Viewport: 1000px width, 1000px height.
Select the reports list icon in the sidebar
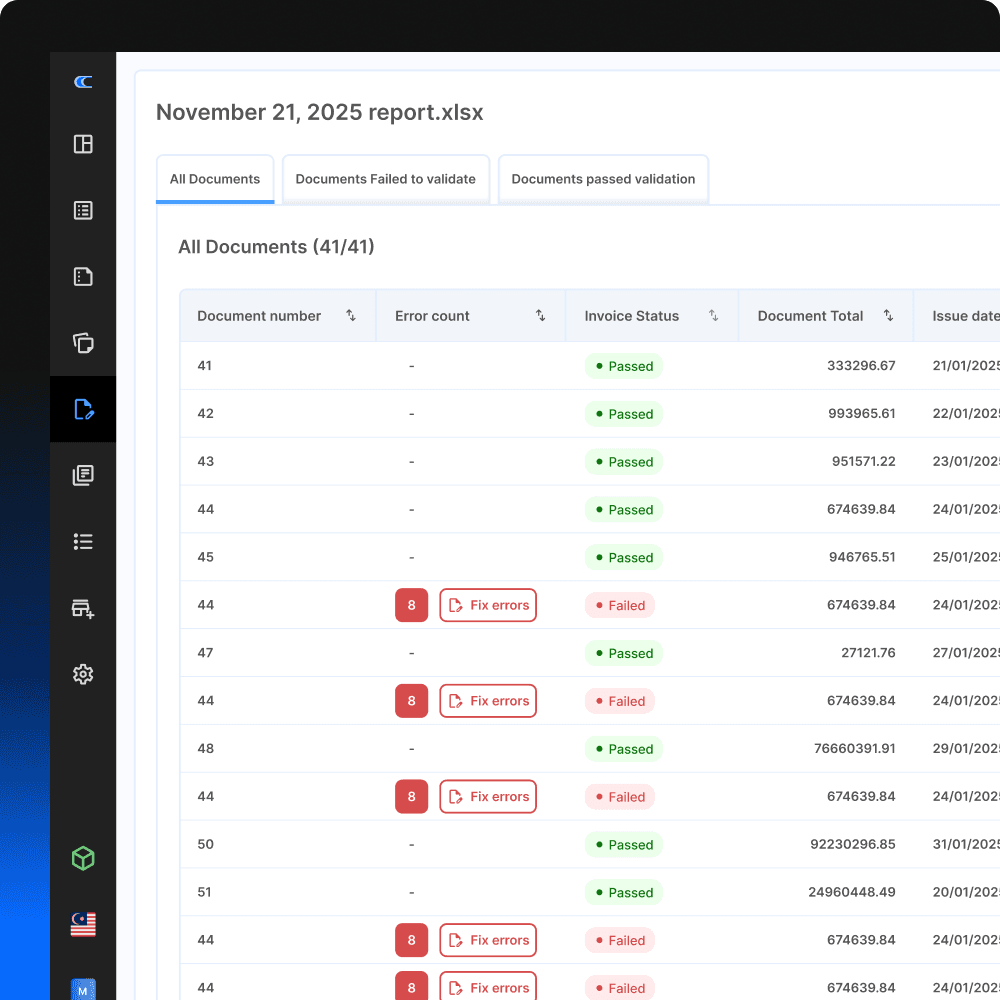(x=83, y=210)
